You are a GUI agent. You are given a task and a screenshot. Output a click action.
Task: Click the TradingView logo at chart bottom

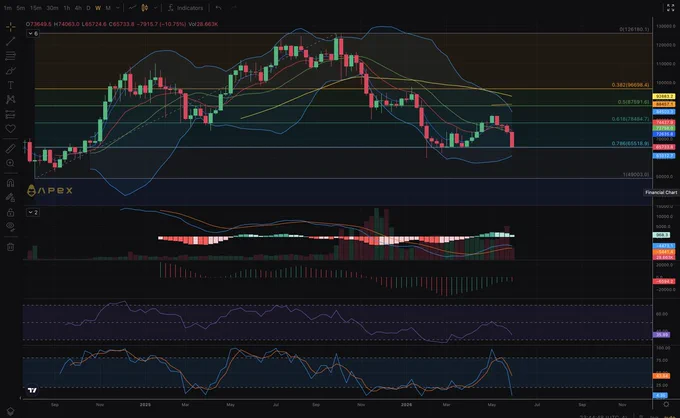(x=32, y=390)
